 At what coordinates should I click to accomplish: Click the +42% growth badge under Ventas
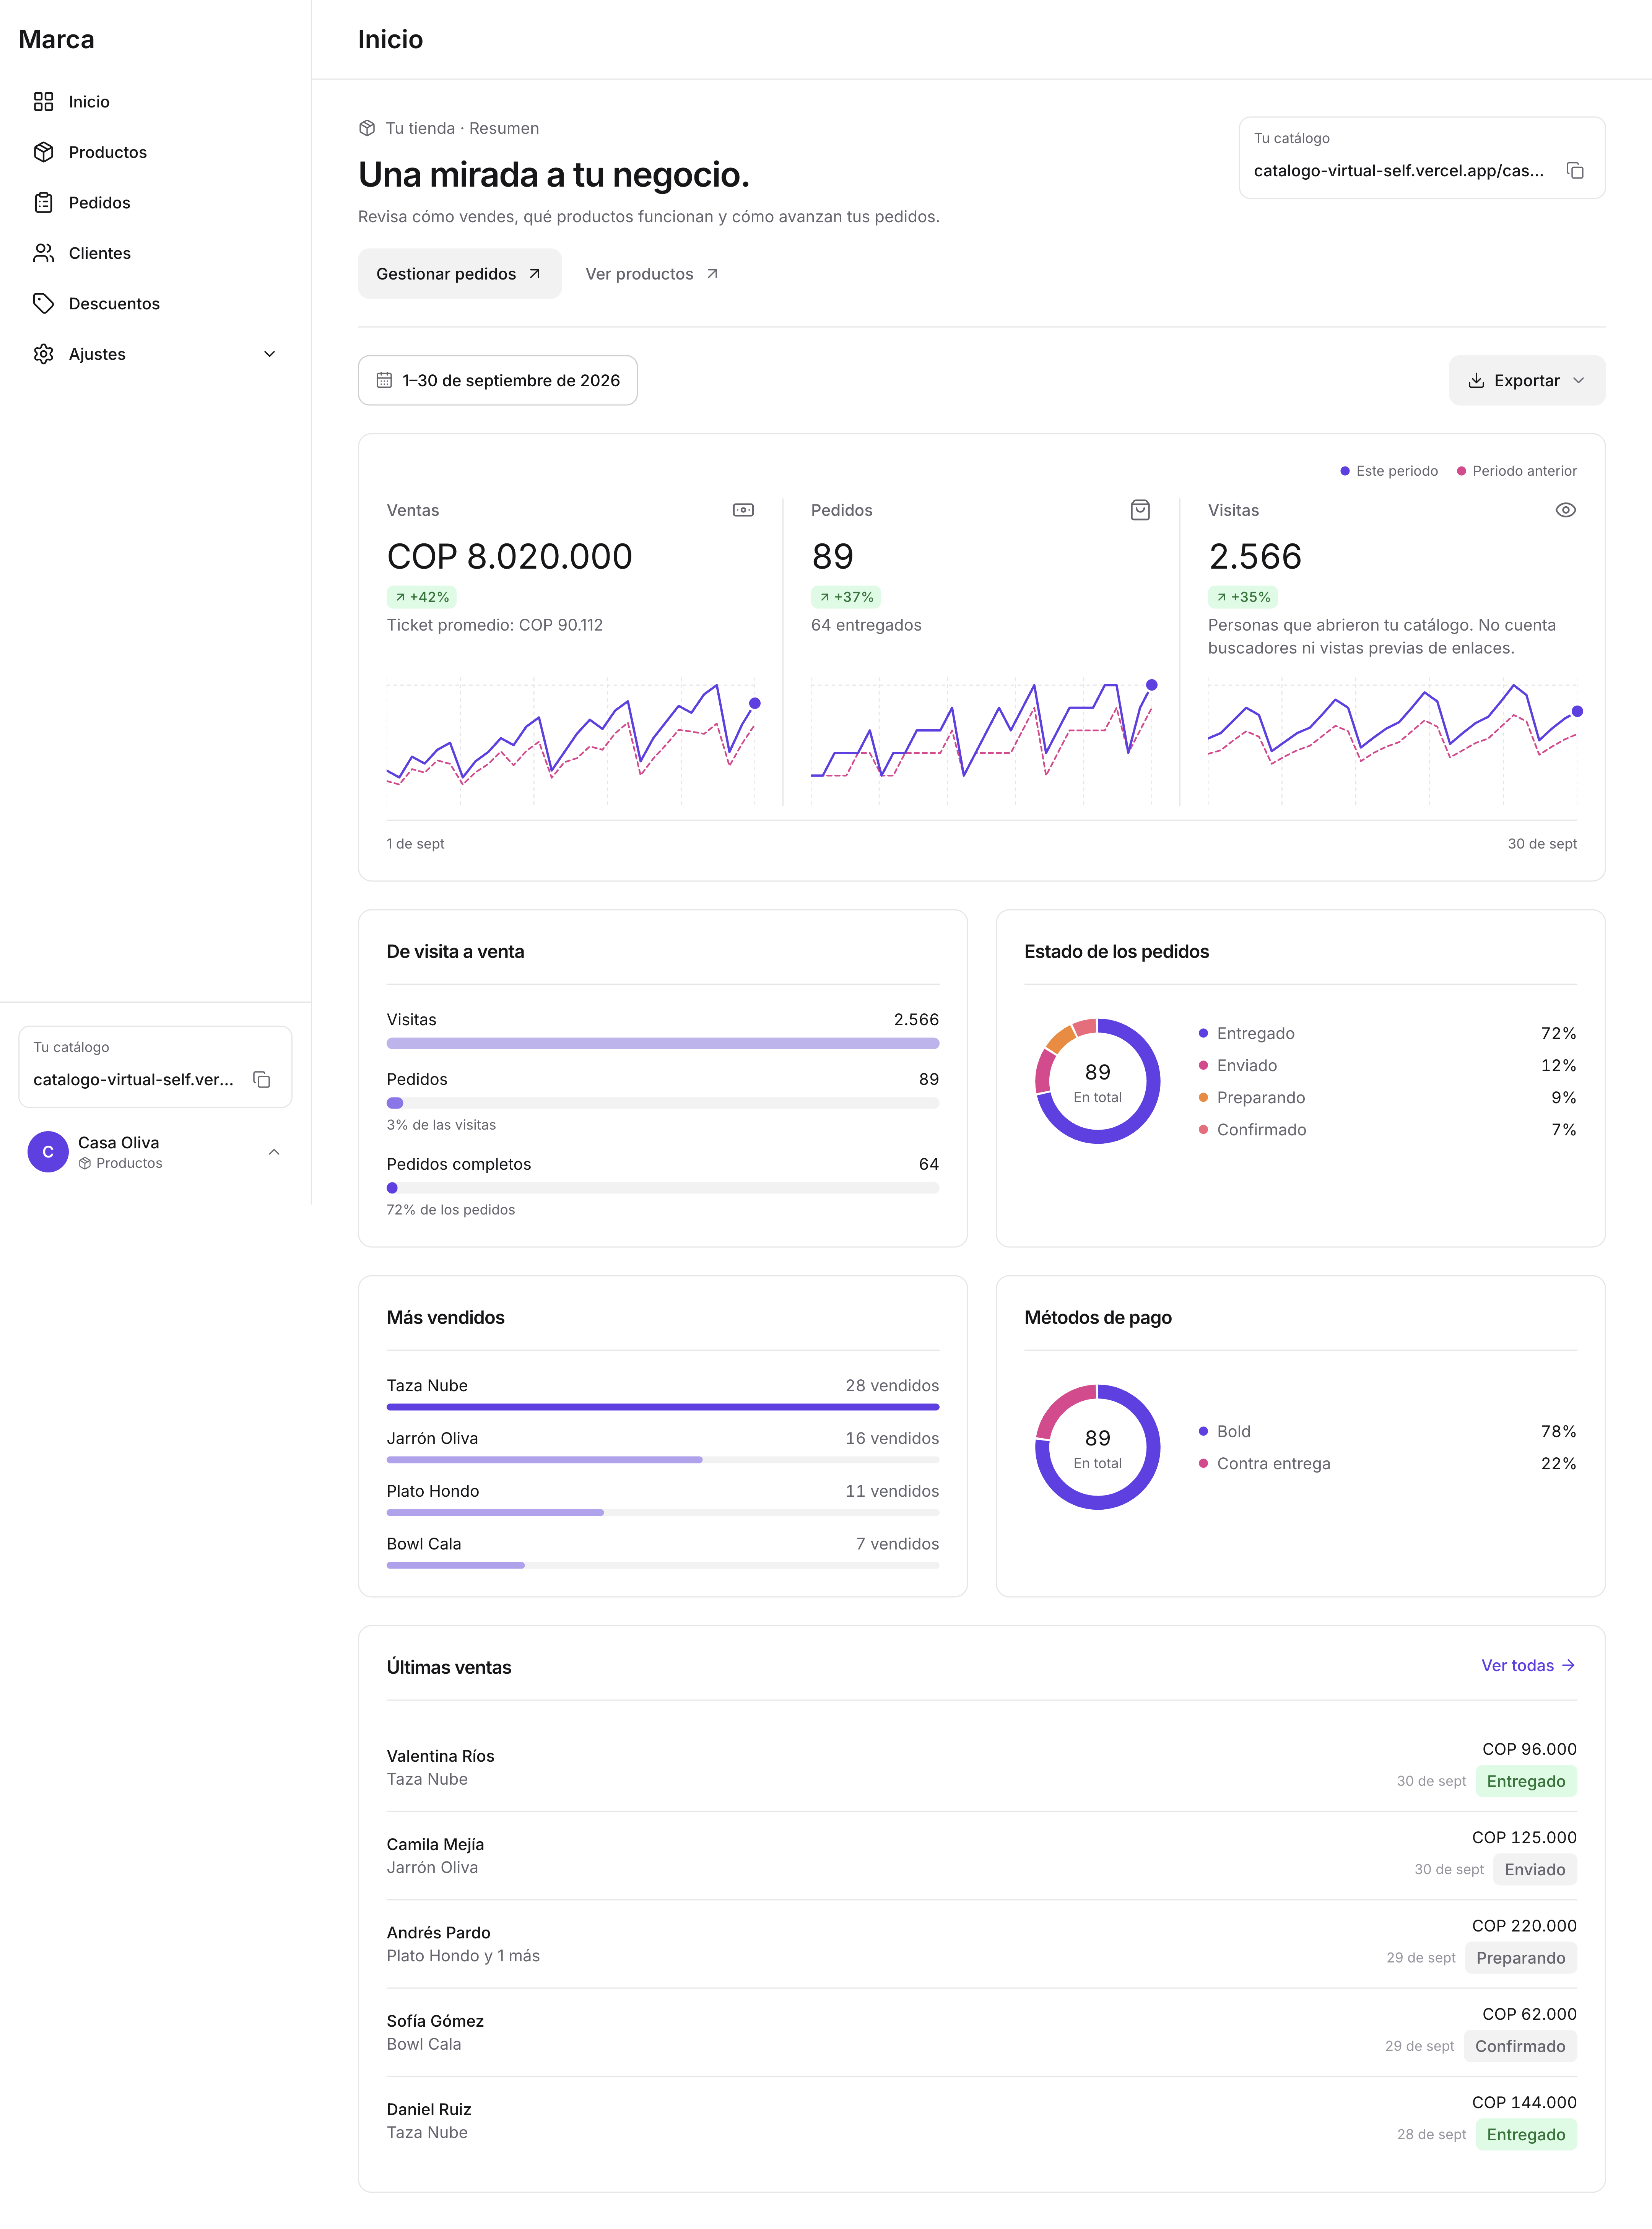(422, 597)
